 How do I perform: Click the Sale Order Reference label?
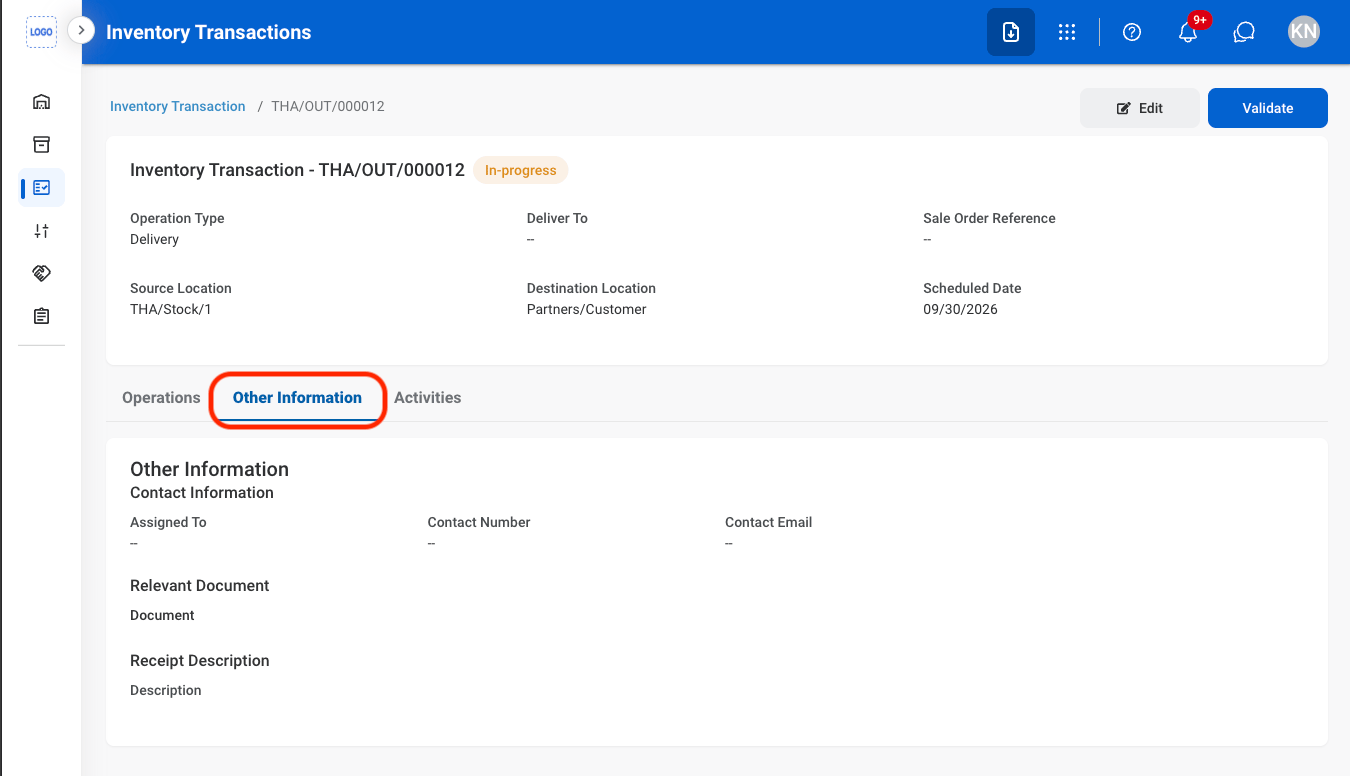pyautogui.click(x=989, y=218)
